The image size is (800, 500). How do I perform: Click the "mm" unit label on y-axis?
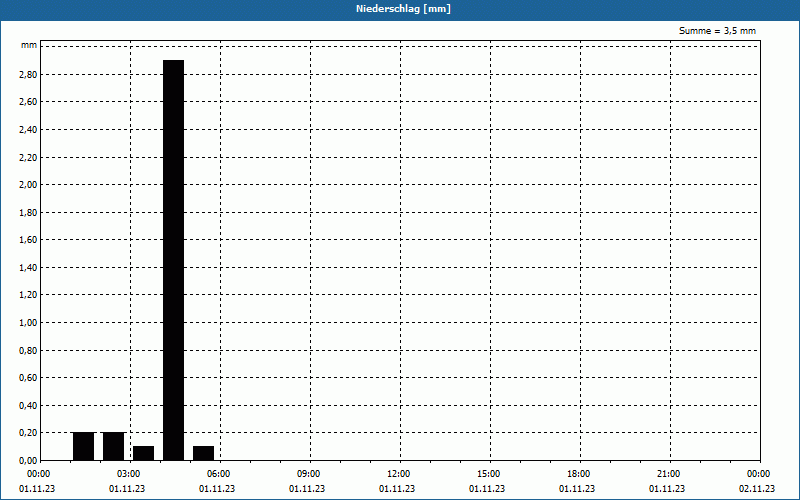click(x=29, y=45)
